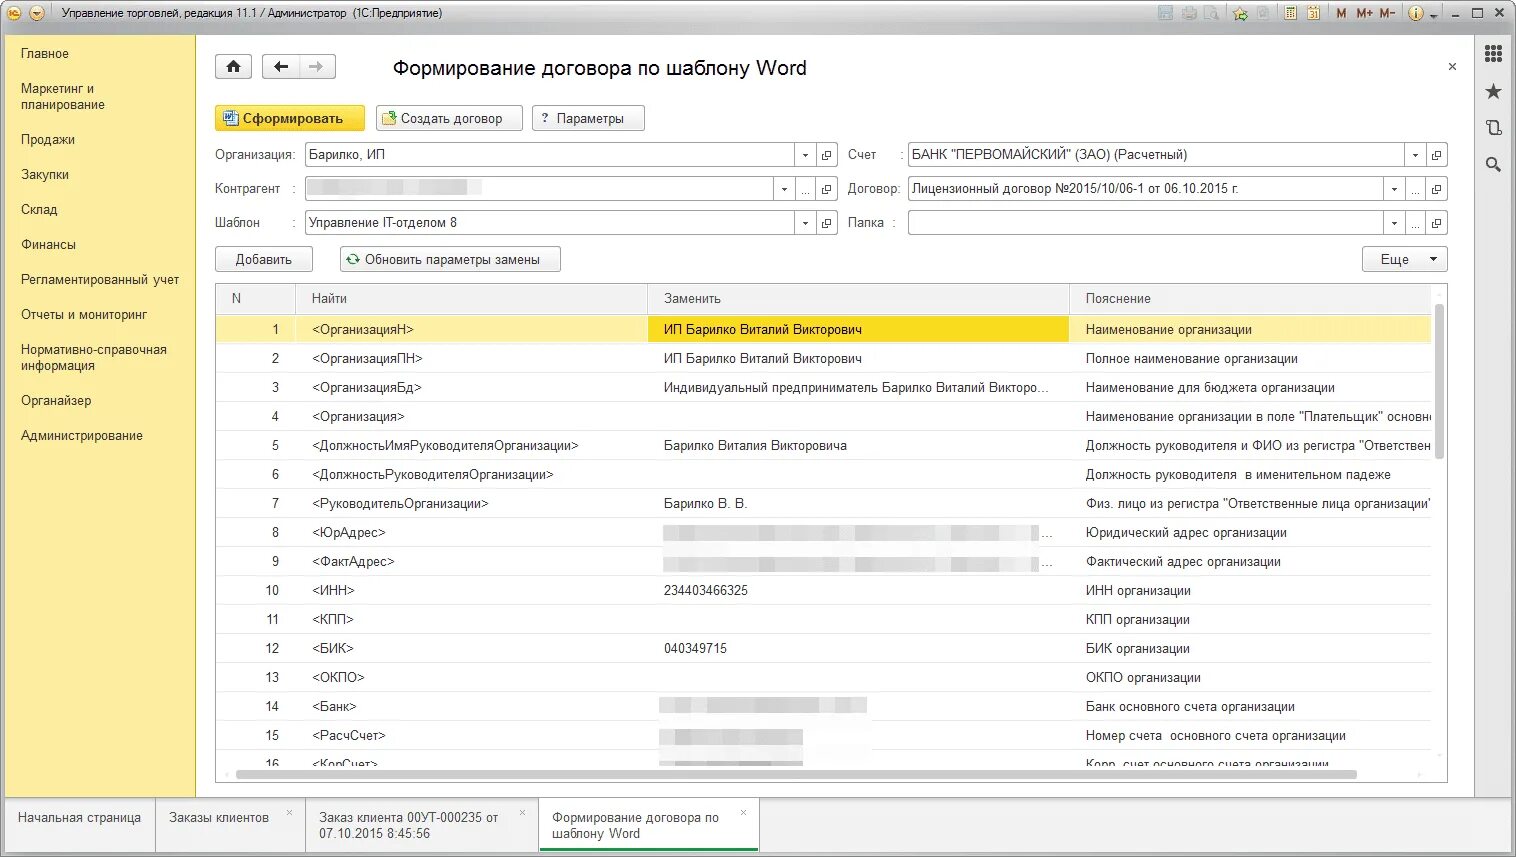Open the Склад section
This screenshot has width=1516, height=857.
(x=39, y=210)
